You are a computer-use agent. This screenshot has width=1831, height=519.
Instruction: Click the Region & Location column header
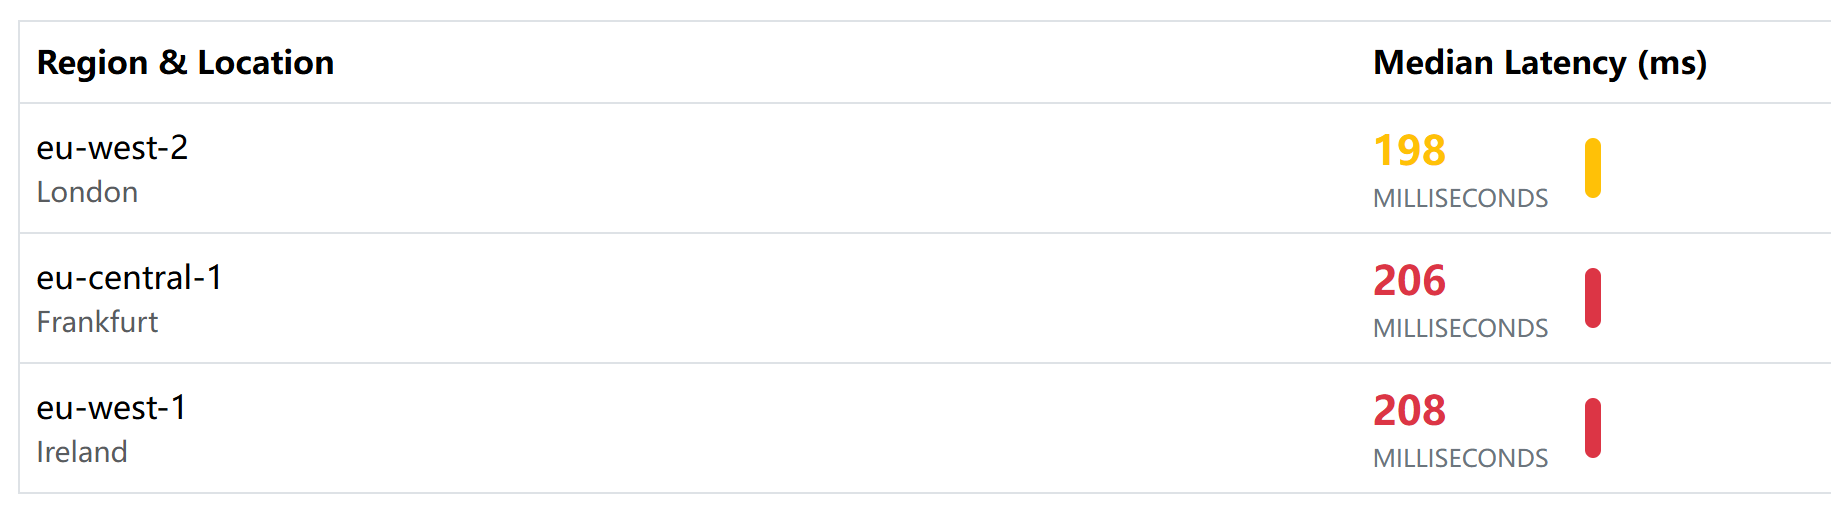(185, 63)
